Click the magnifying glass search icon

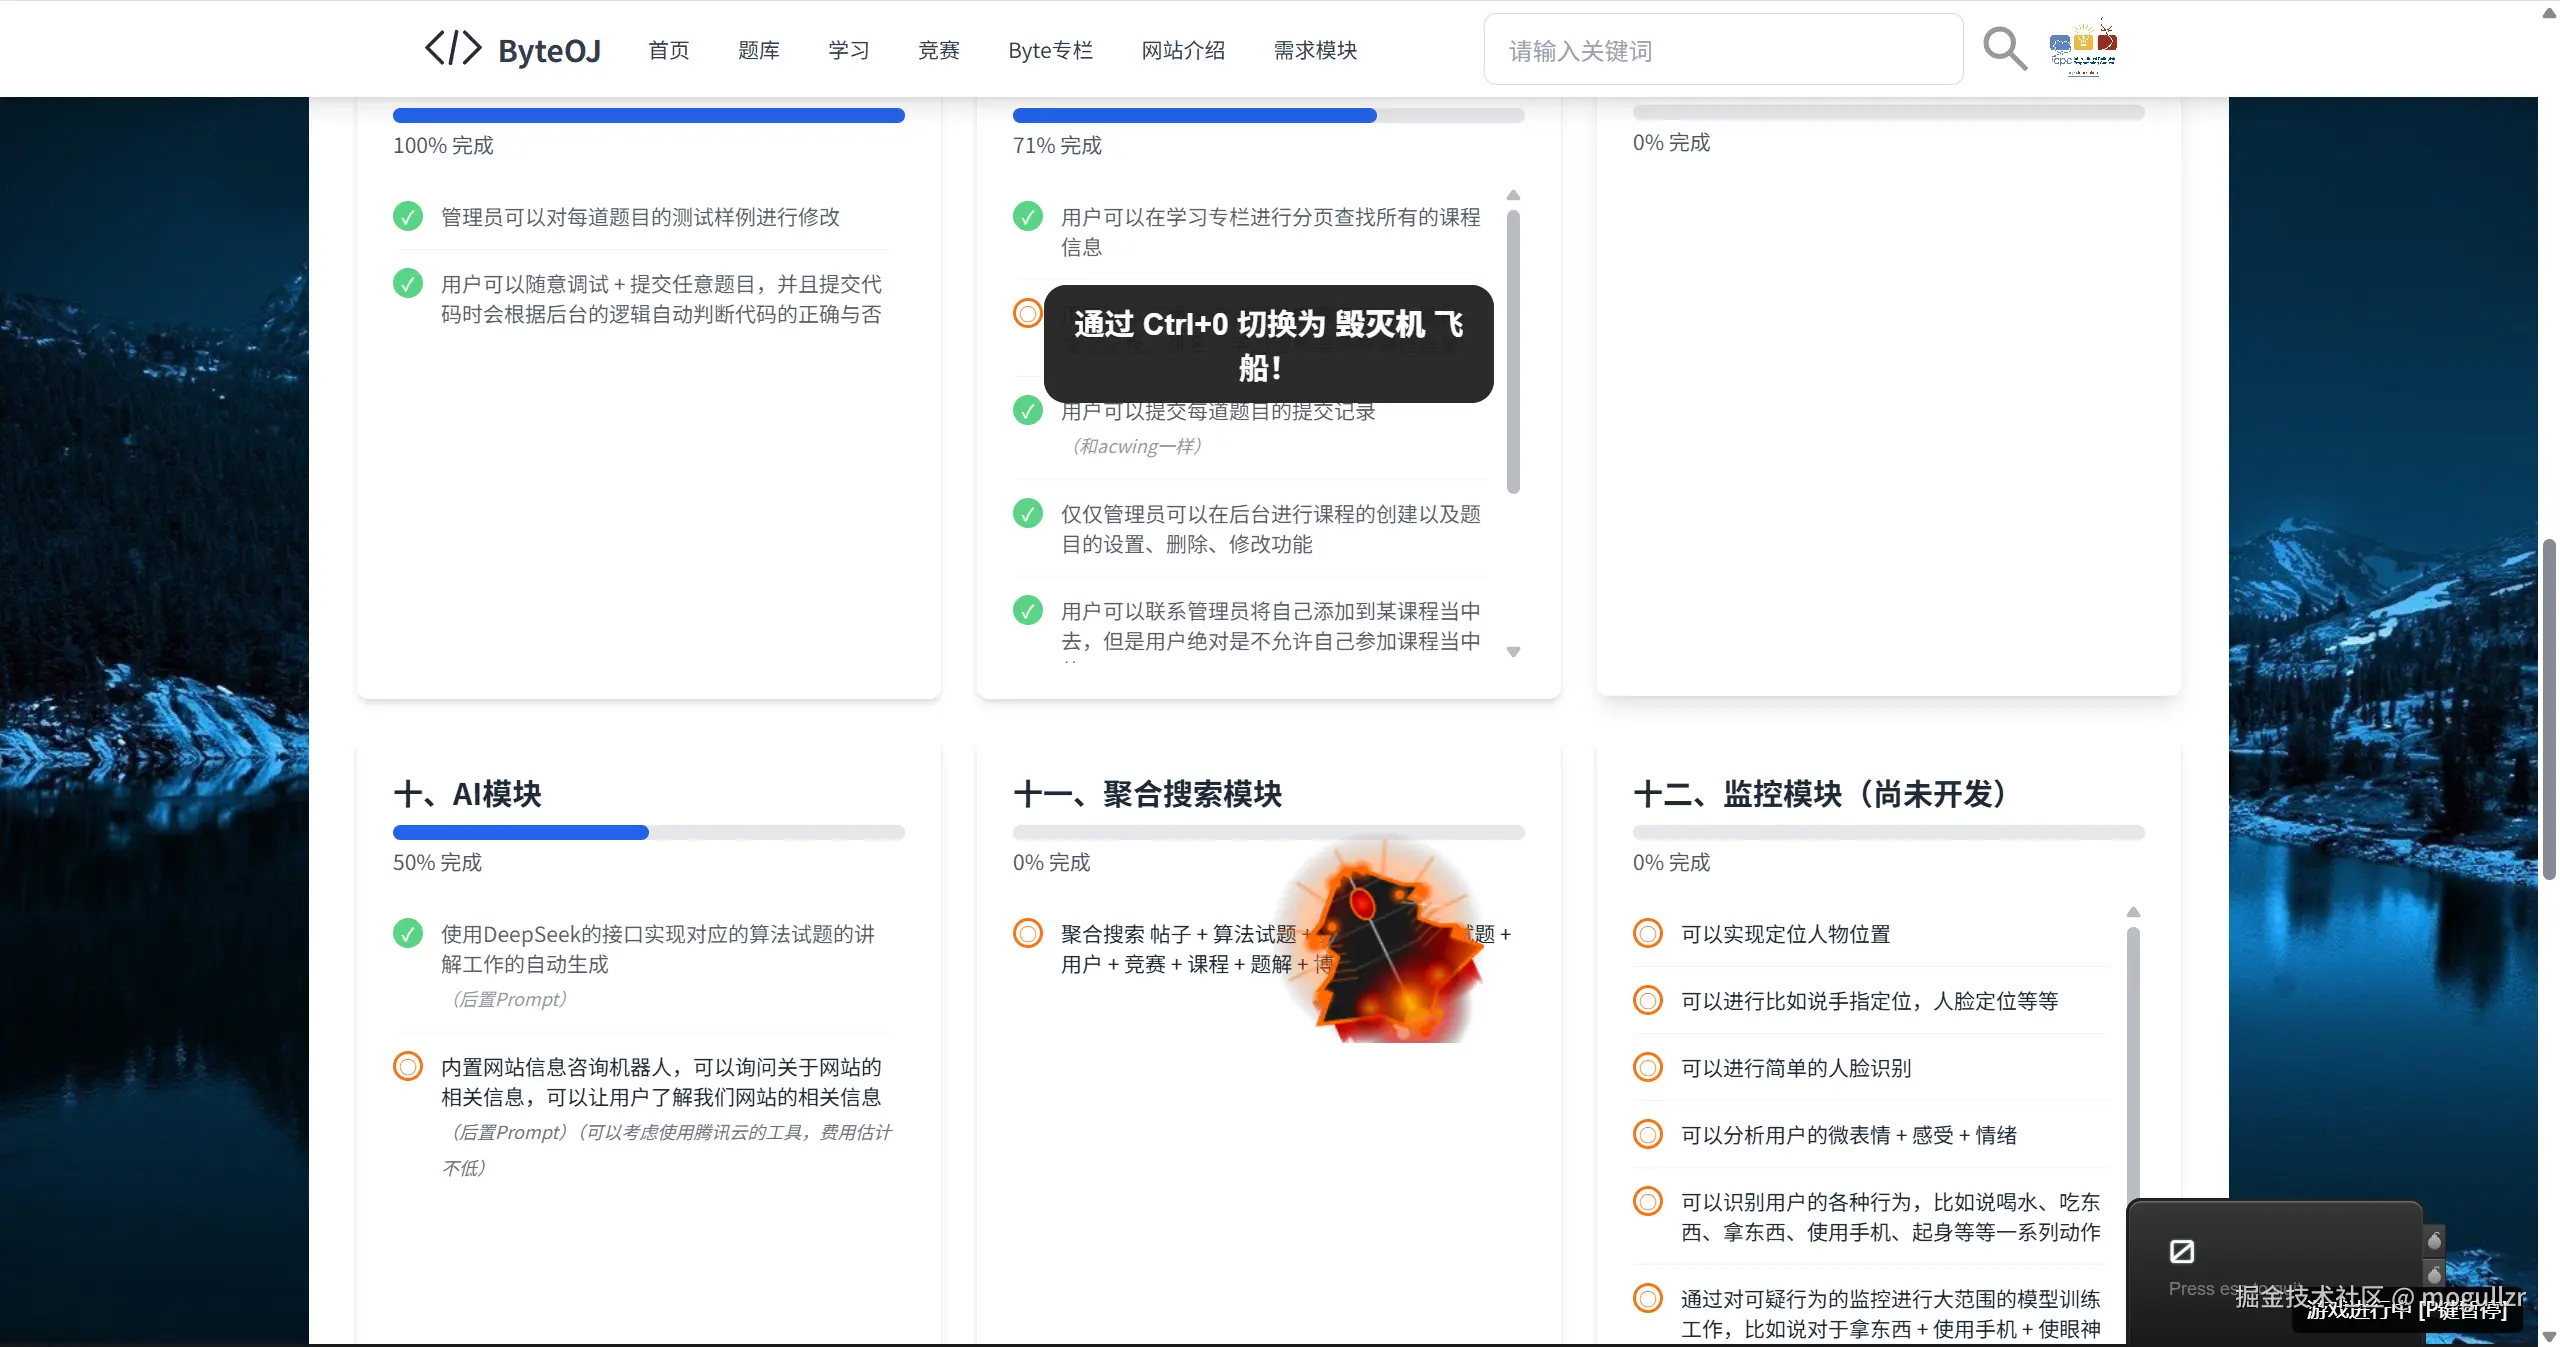click(2004, 48)
